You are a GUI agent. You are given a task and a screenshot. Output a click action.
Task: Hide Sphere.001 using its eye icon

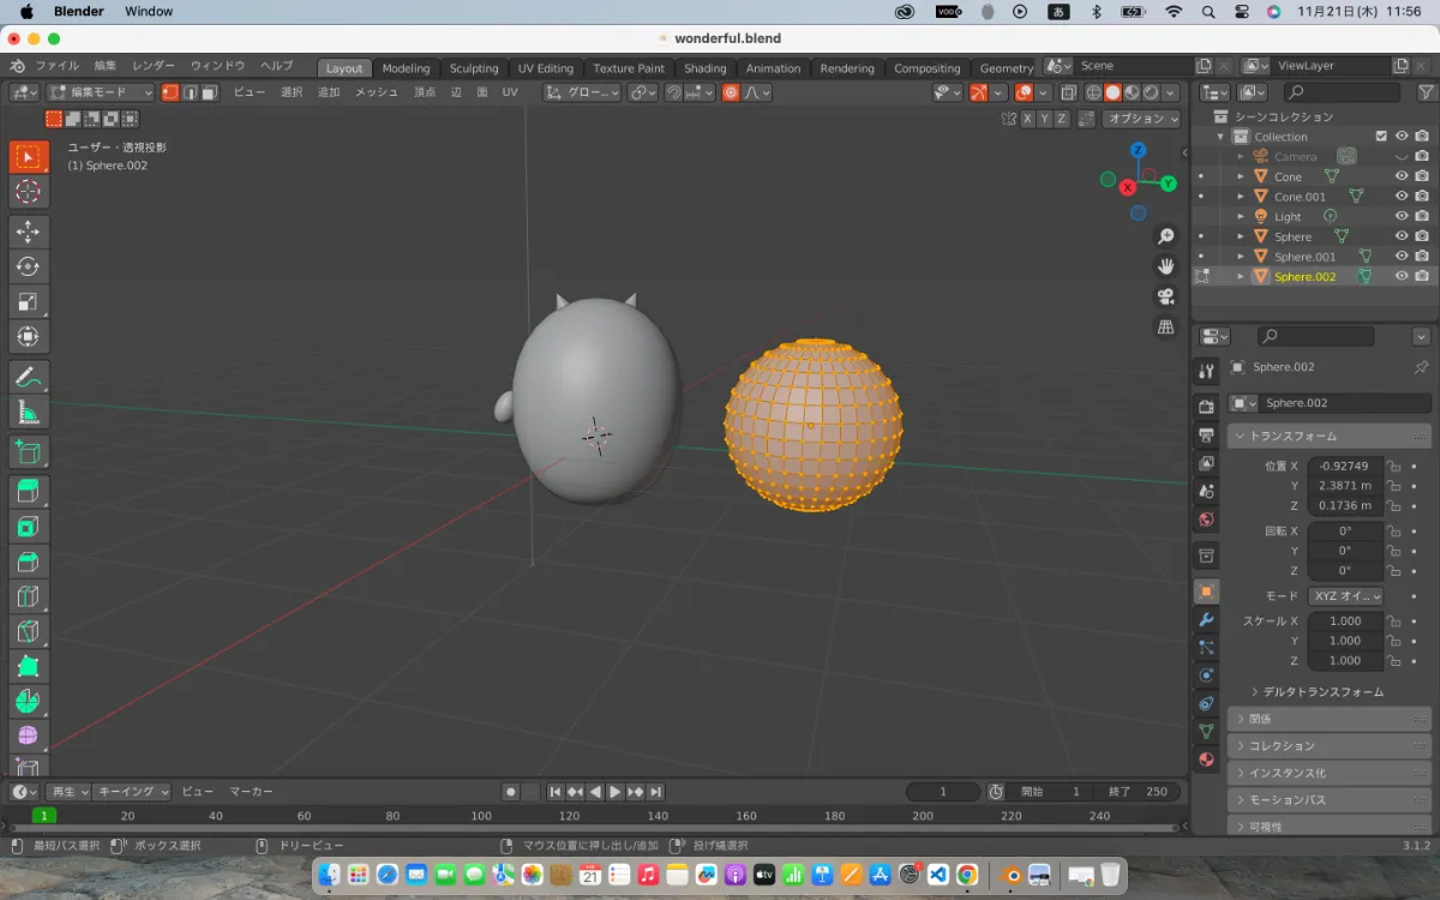1402,256
